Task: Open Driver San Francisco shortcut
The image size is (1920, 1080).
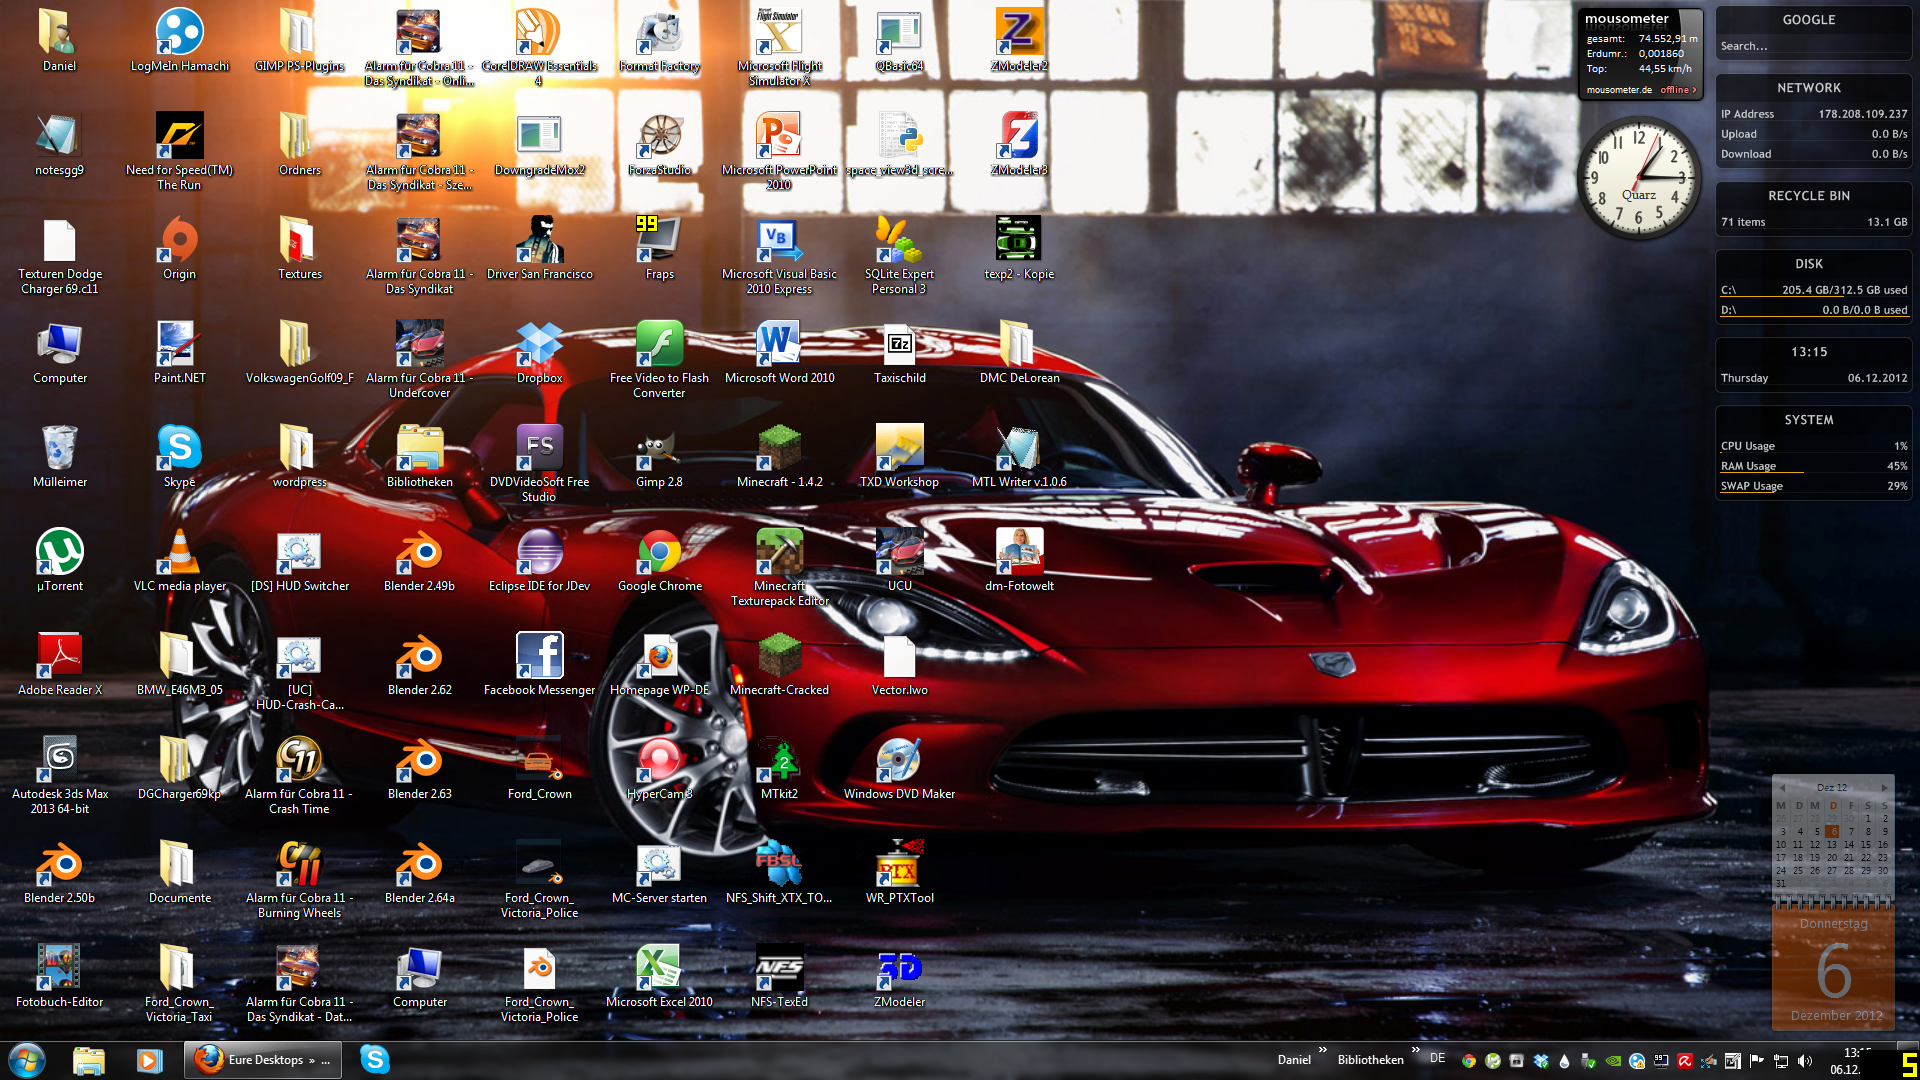Action: 540,248
